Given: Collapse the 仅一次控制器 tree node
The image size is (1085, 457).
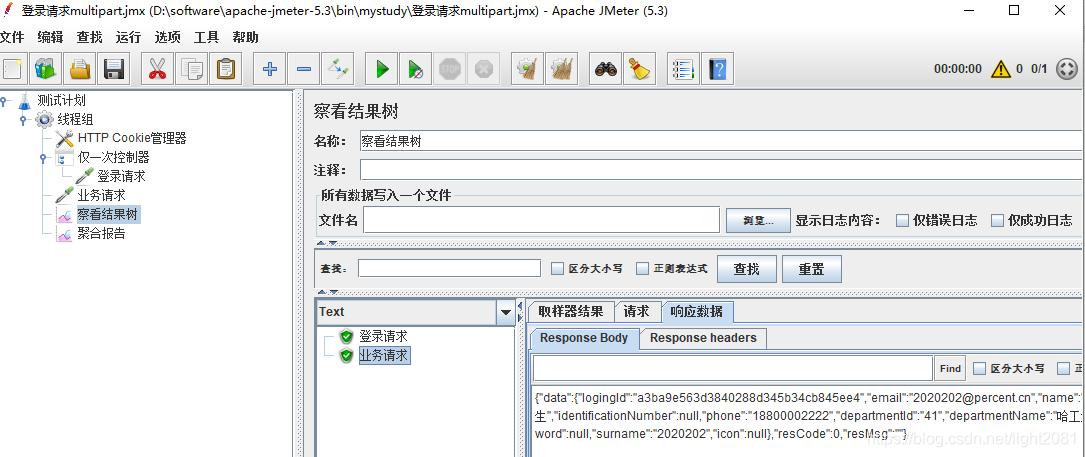Looking at the screenshot, I should (43, 158).
